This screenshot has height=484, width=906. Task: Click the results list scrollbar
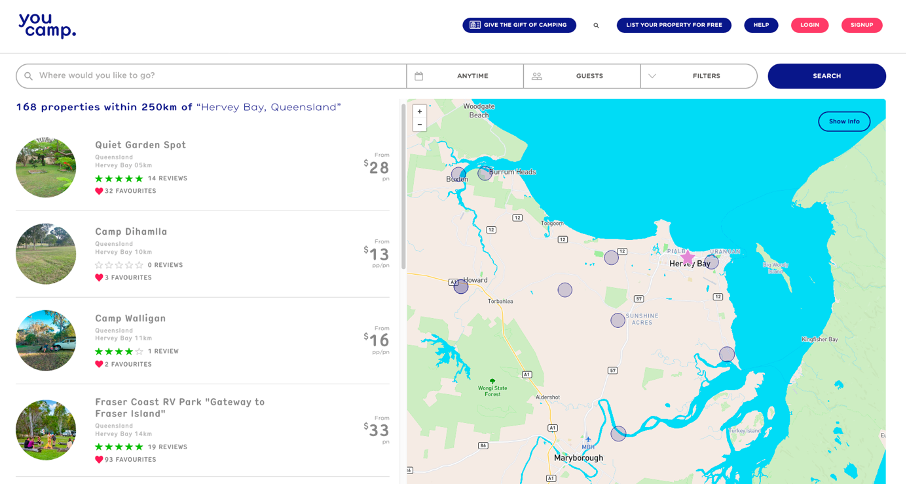point(403,186)
